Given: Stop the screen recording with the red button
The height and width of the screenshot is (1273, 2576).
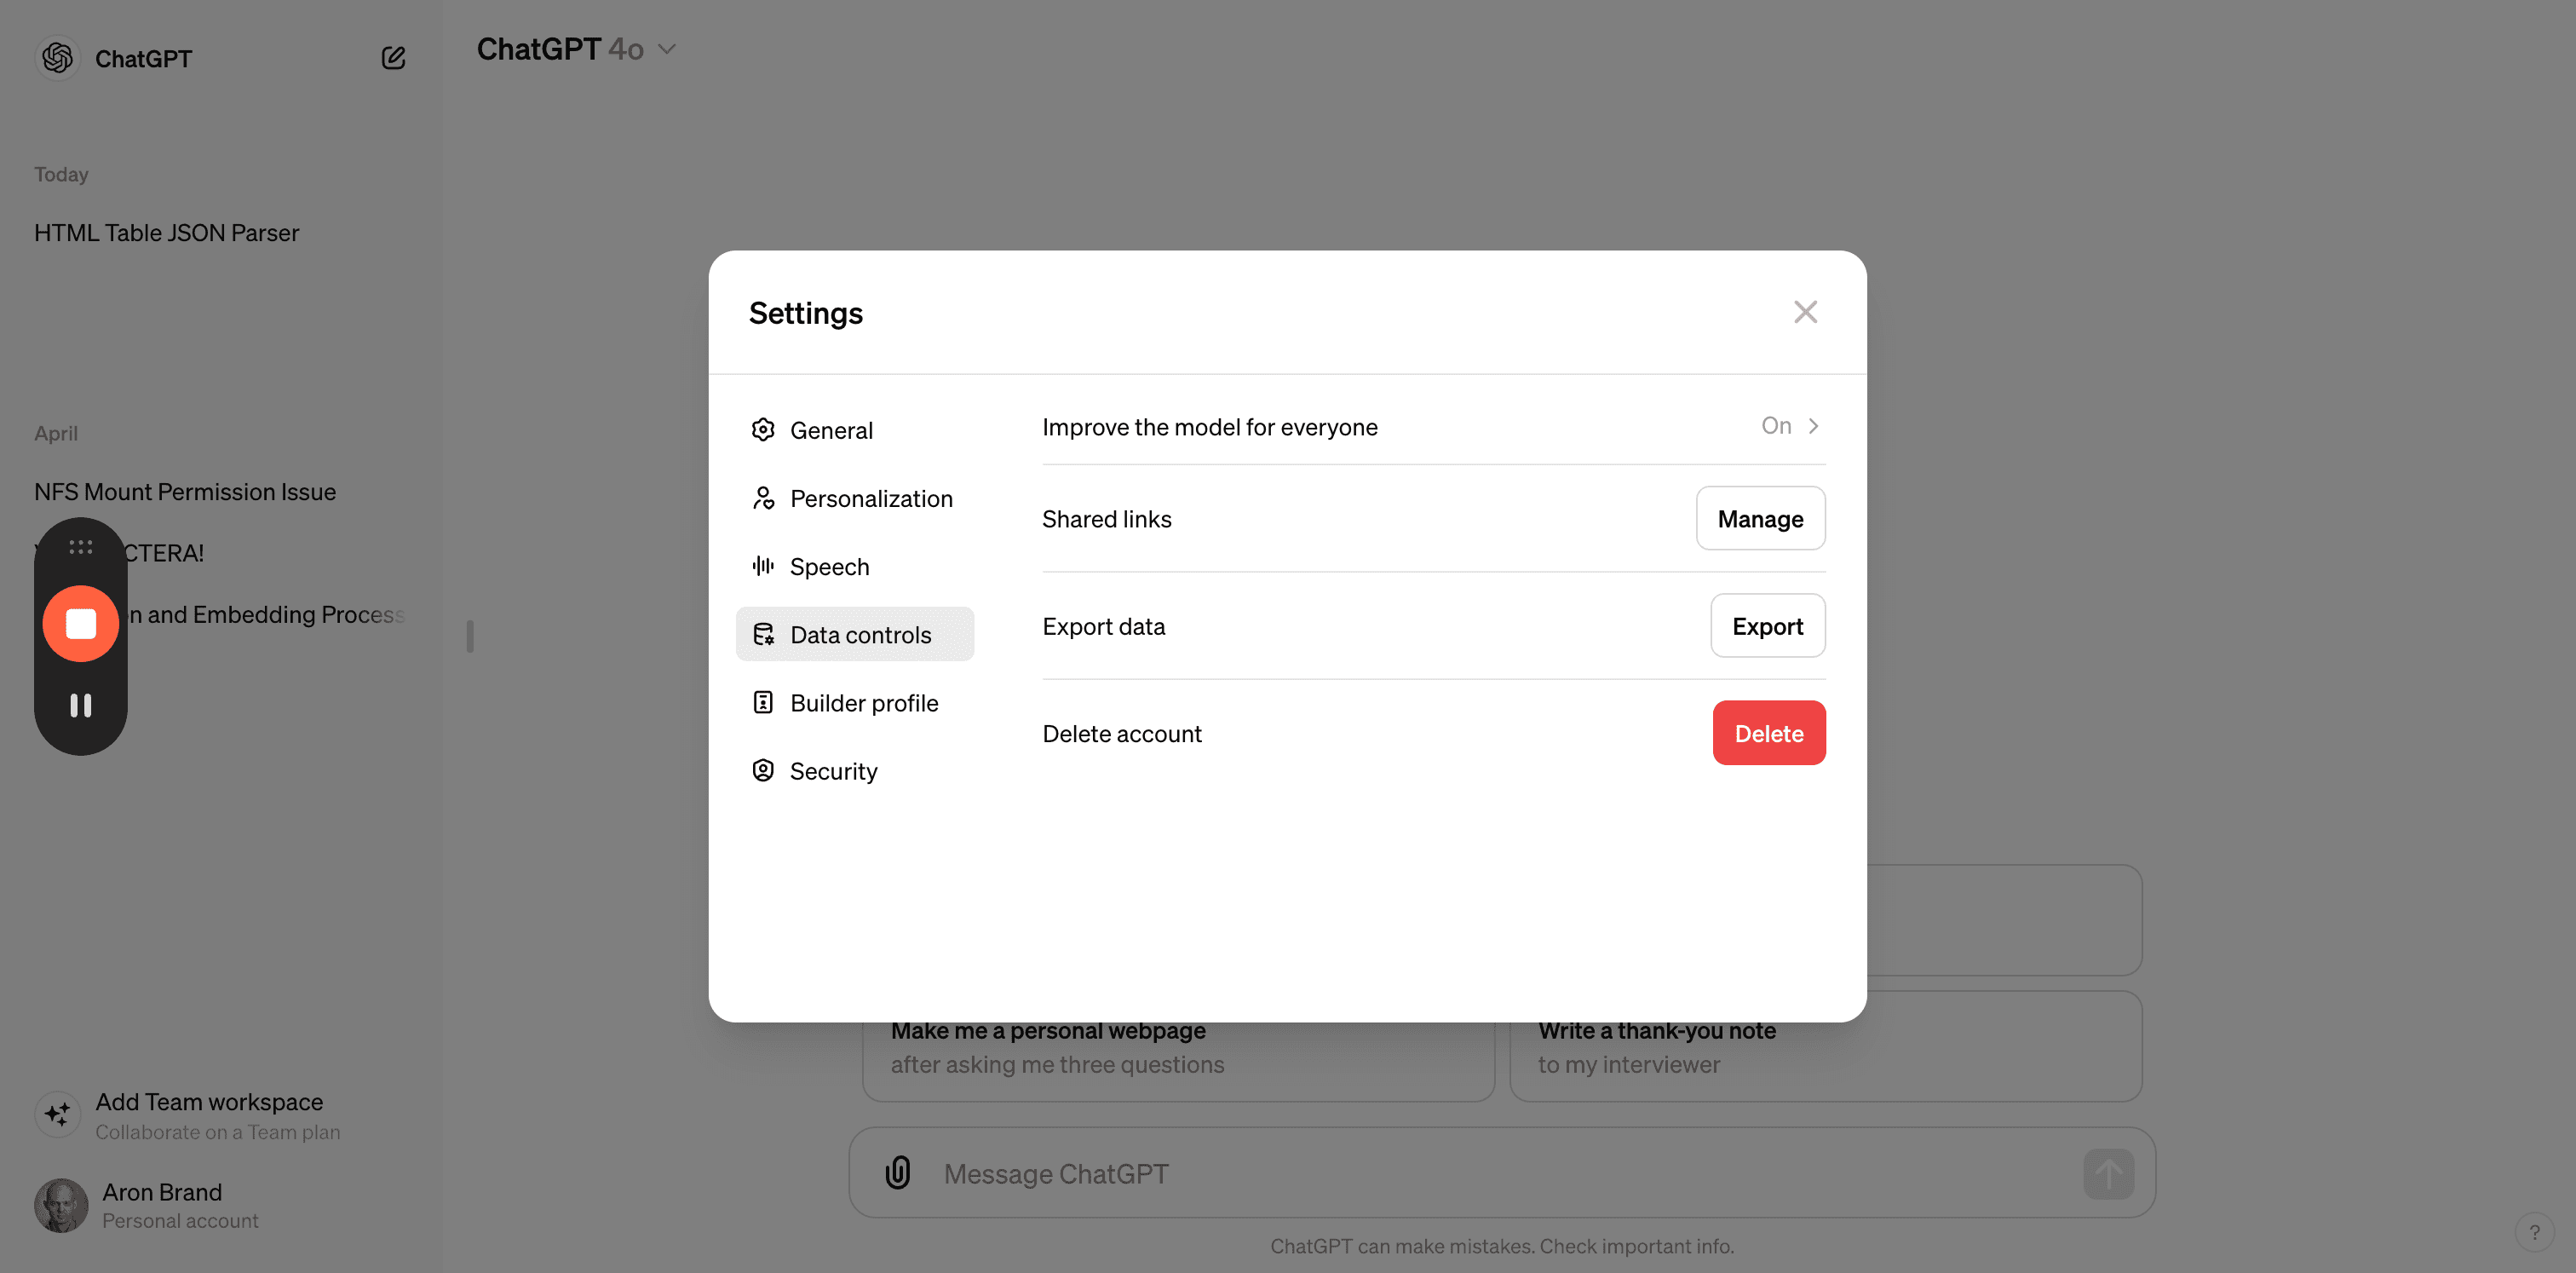Looking at the screenshot, I should coord(81,624).
